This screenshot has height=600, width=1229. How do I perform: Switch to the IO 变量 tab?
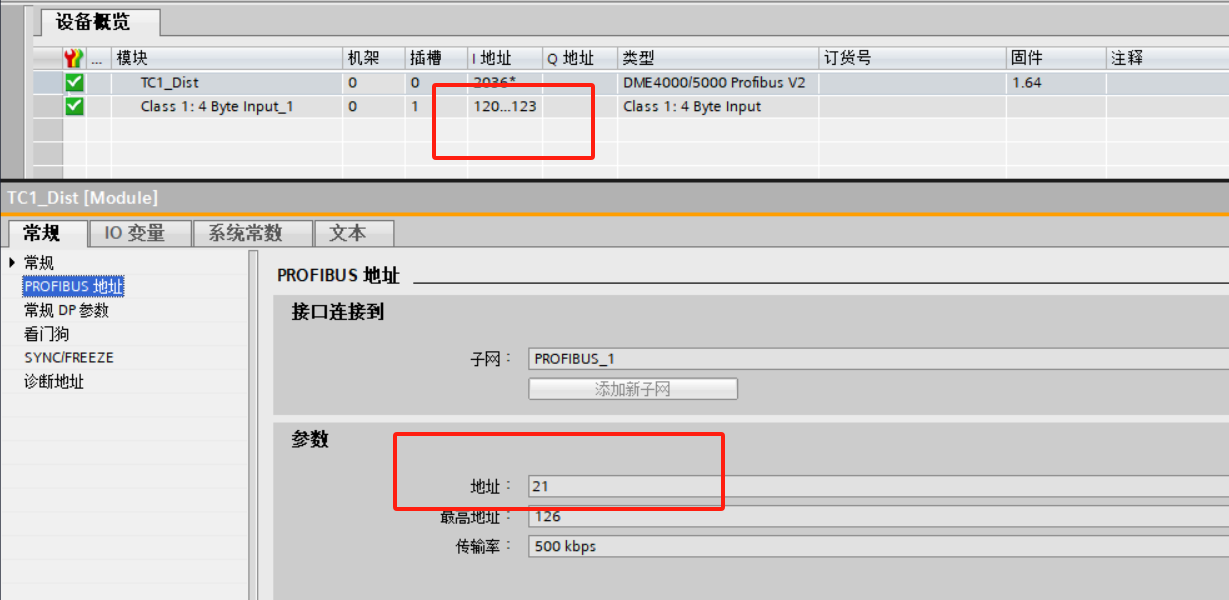pos(134,233)
